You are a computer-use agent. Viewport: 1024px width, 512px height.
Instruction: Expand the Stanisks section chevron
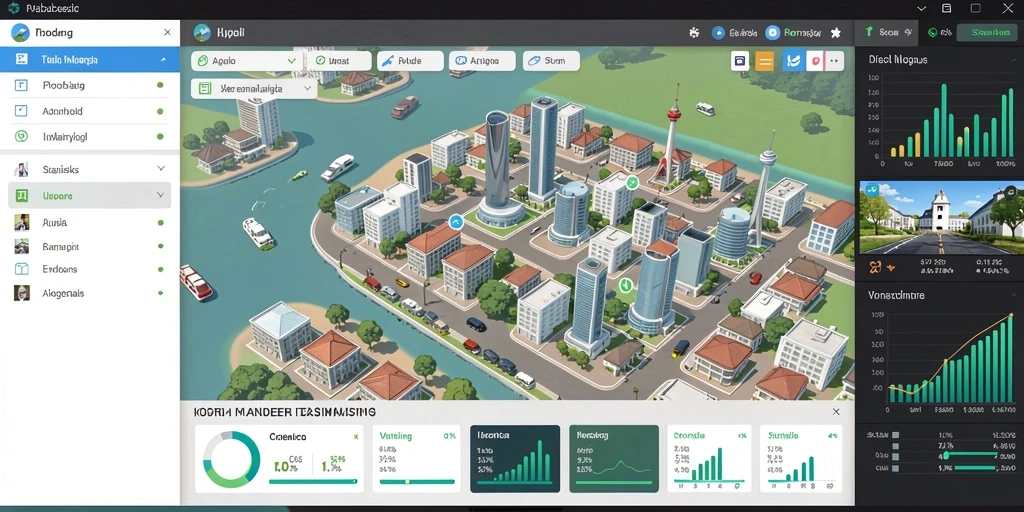tap(161, 168)
